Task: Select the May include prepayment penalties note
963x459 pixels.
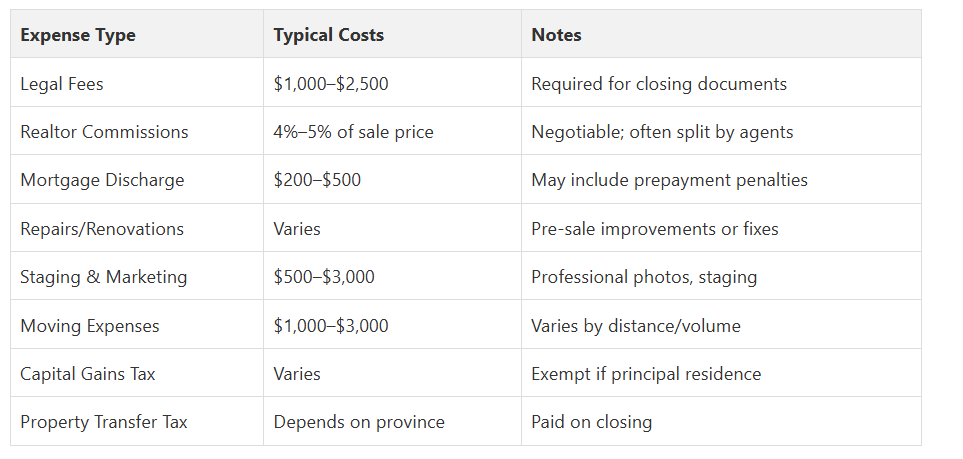Action: [669, 180]
